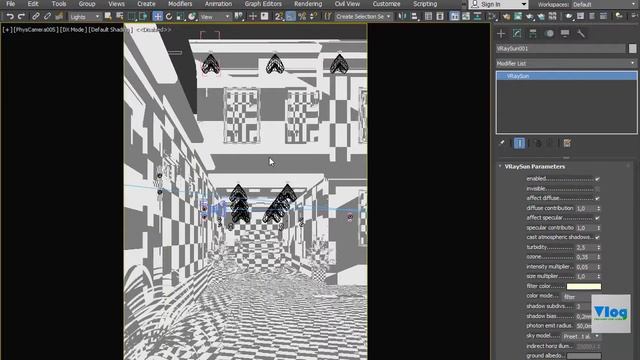Click the ground albedo color swatch
The height and width of the screenshot is (360, 640).
[584, 356]
